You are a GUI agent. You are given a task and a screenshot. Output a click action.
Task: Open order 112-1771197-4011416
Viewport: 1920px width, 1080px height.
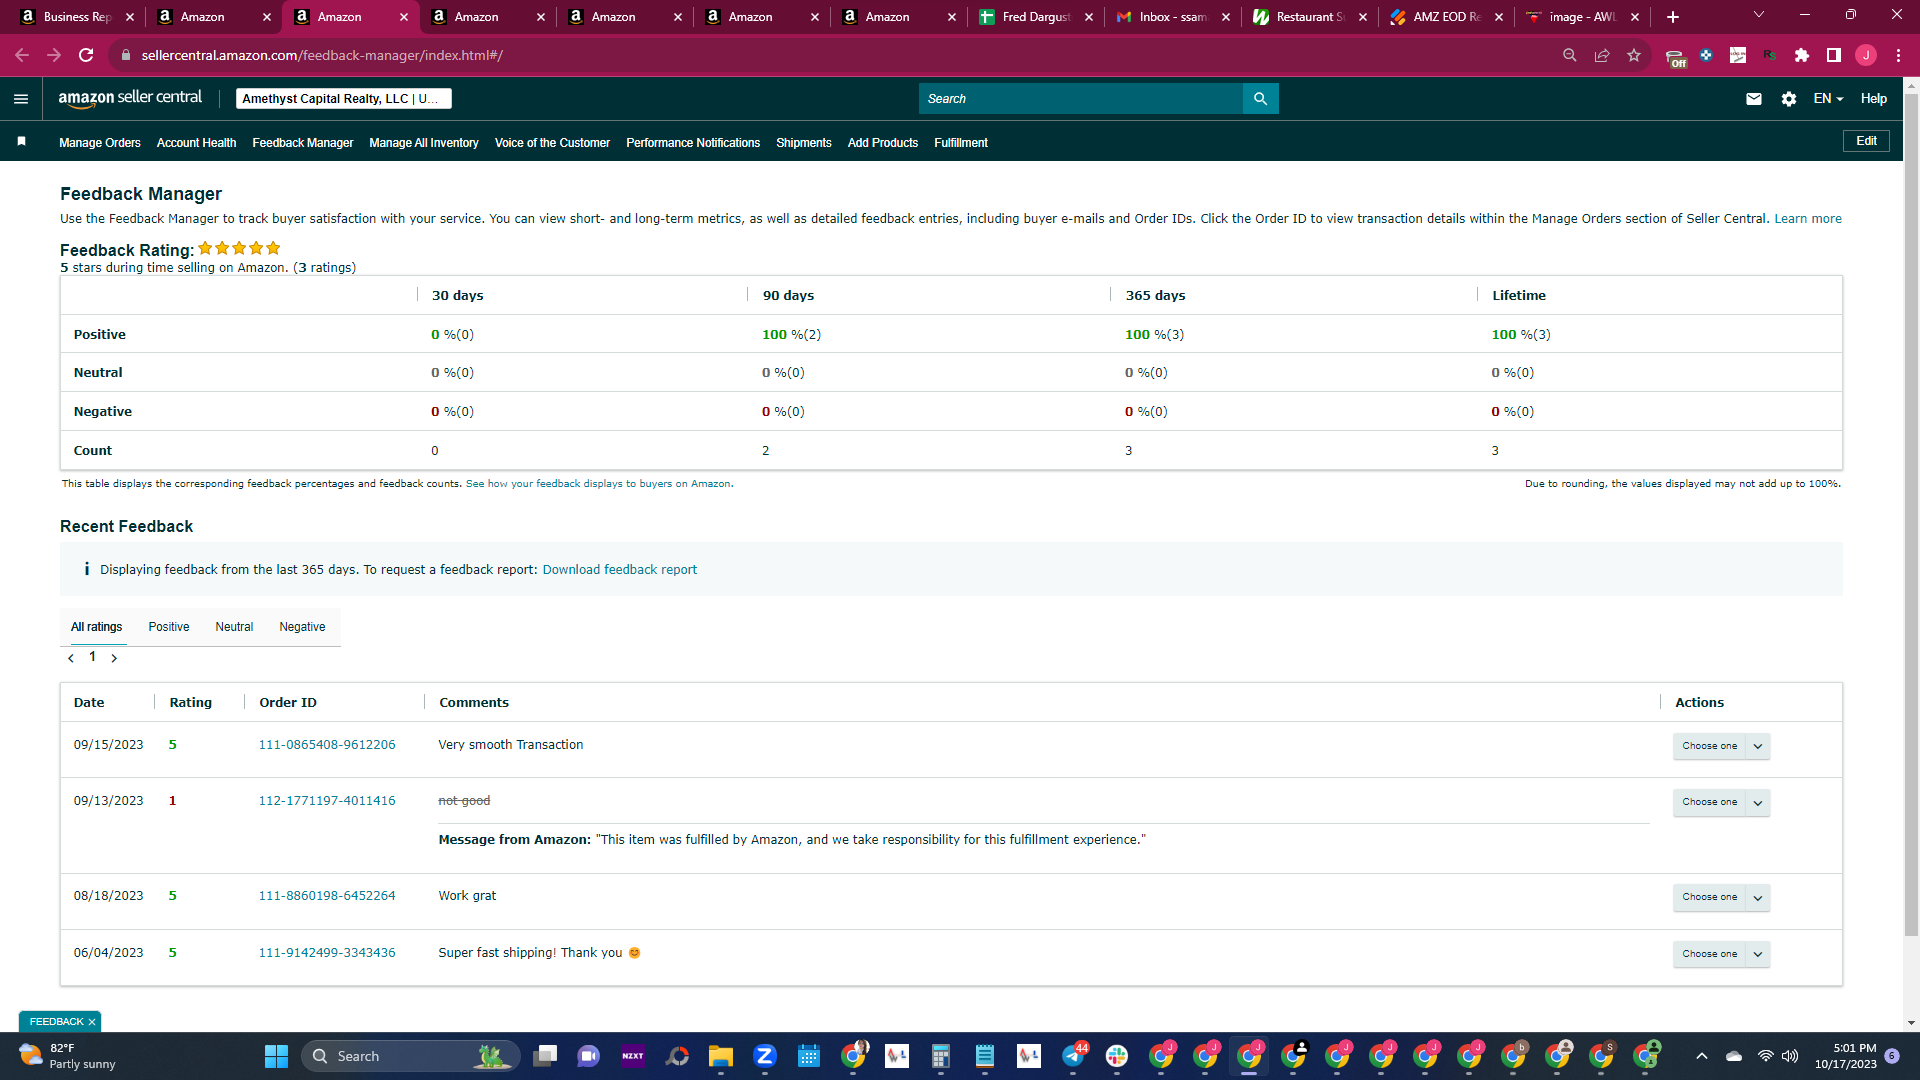pos(327,801)
